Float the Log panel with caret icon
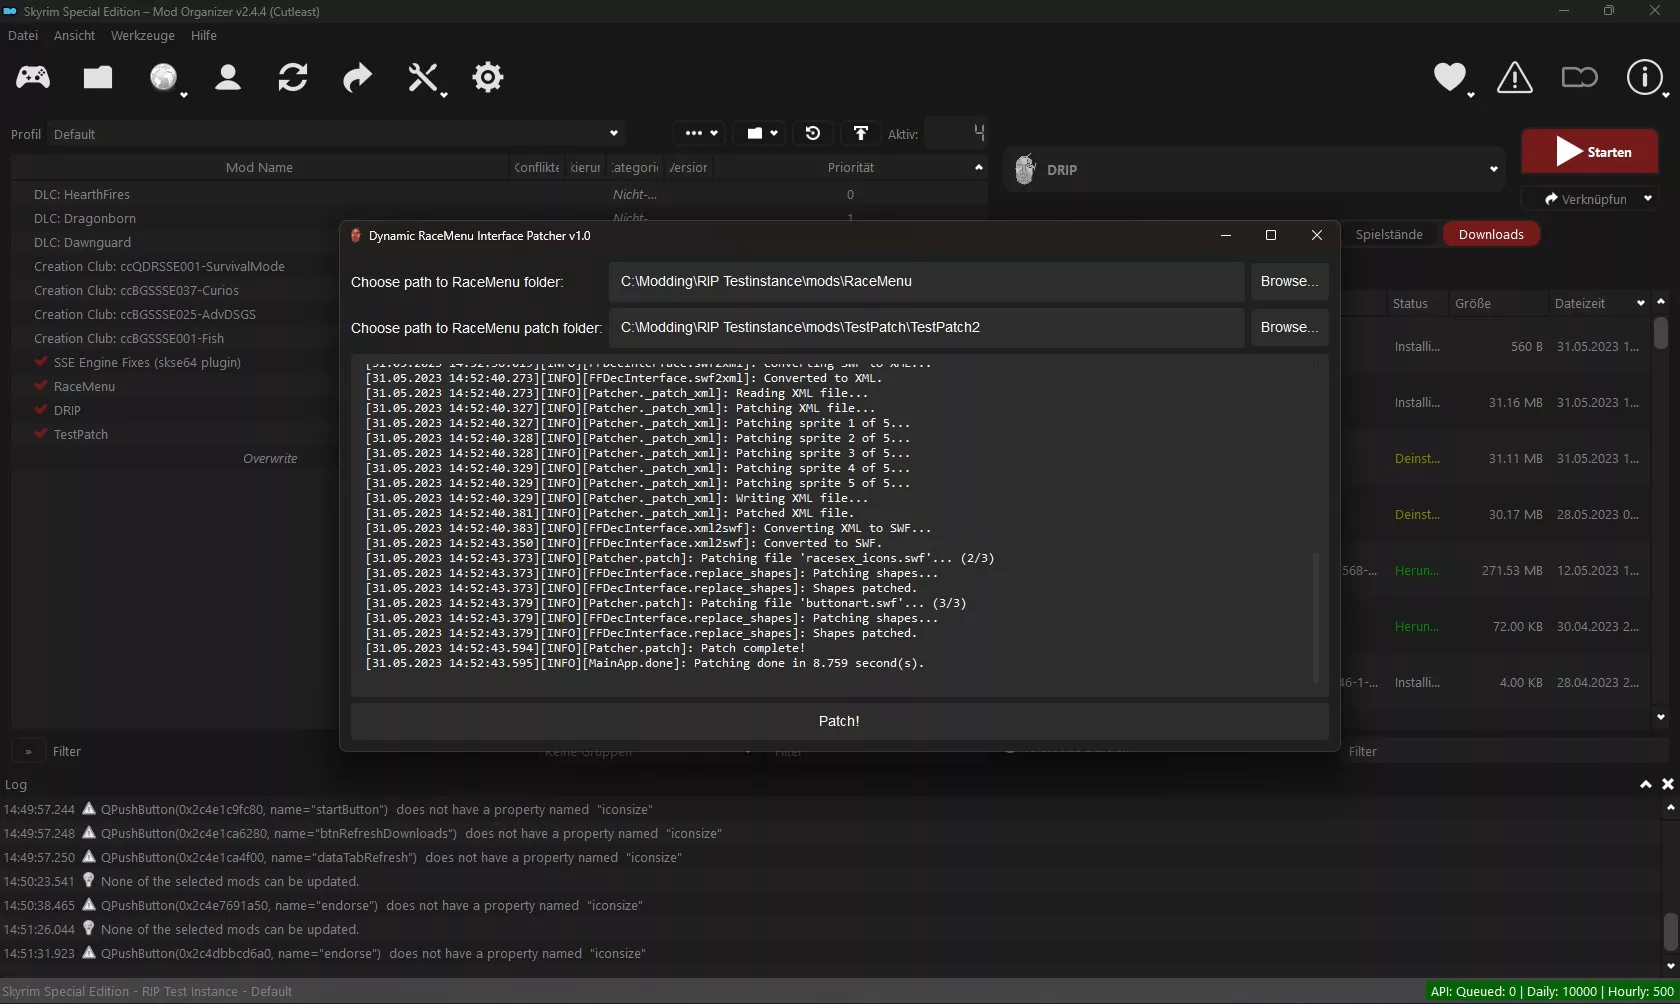 [x=1646, y=784]
